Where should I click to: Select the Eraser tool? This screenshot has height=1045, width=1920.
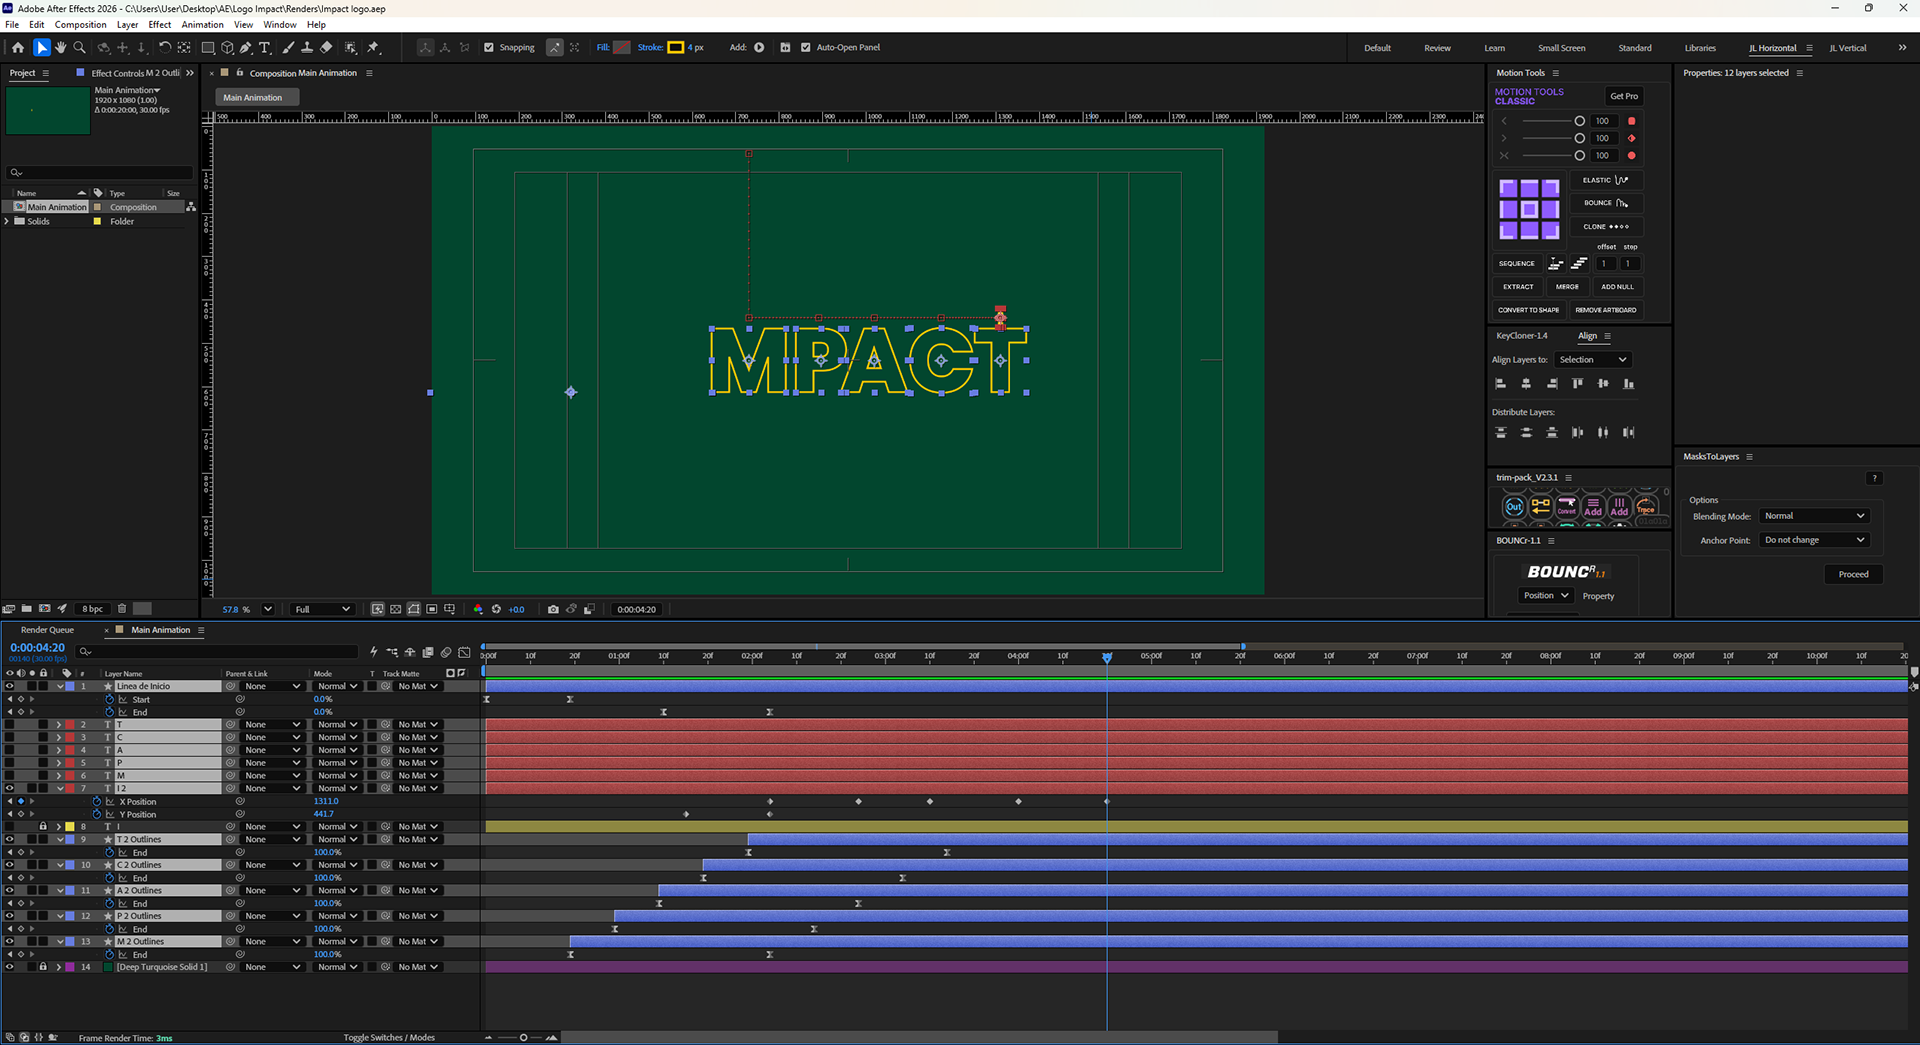326,47
